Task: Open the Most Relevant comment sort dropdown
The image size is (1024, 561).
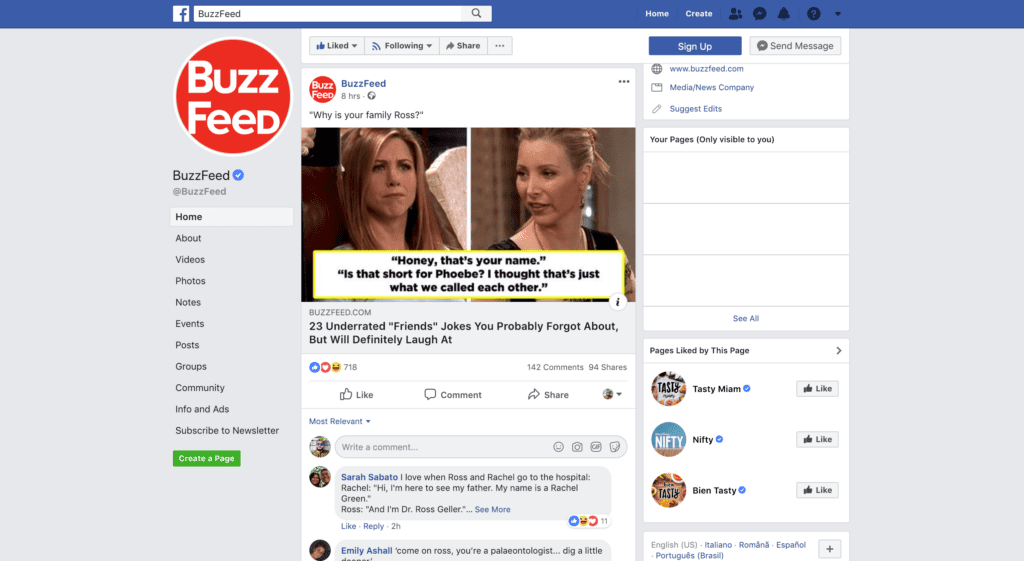Action: 340,421
